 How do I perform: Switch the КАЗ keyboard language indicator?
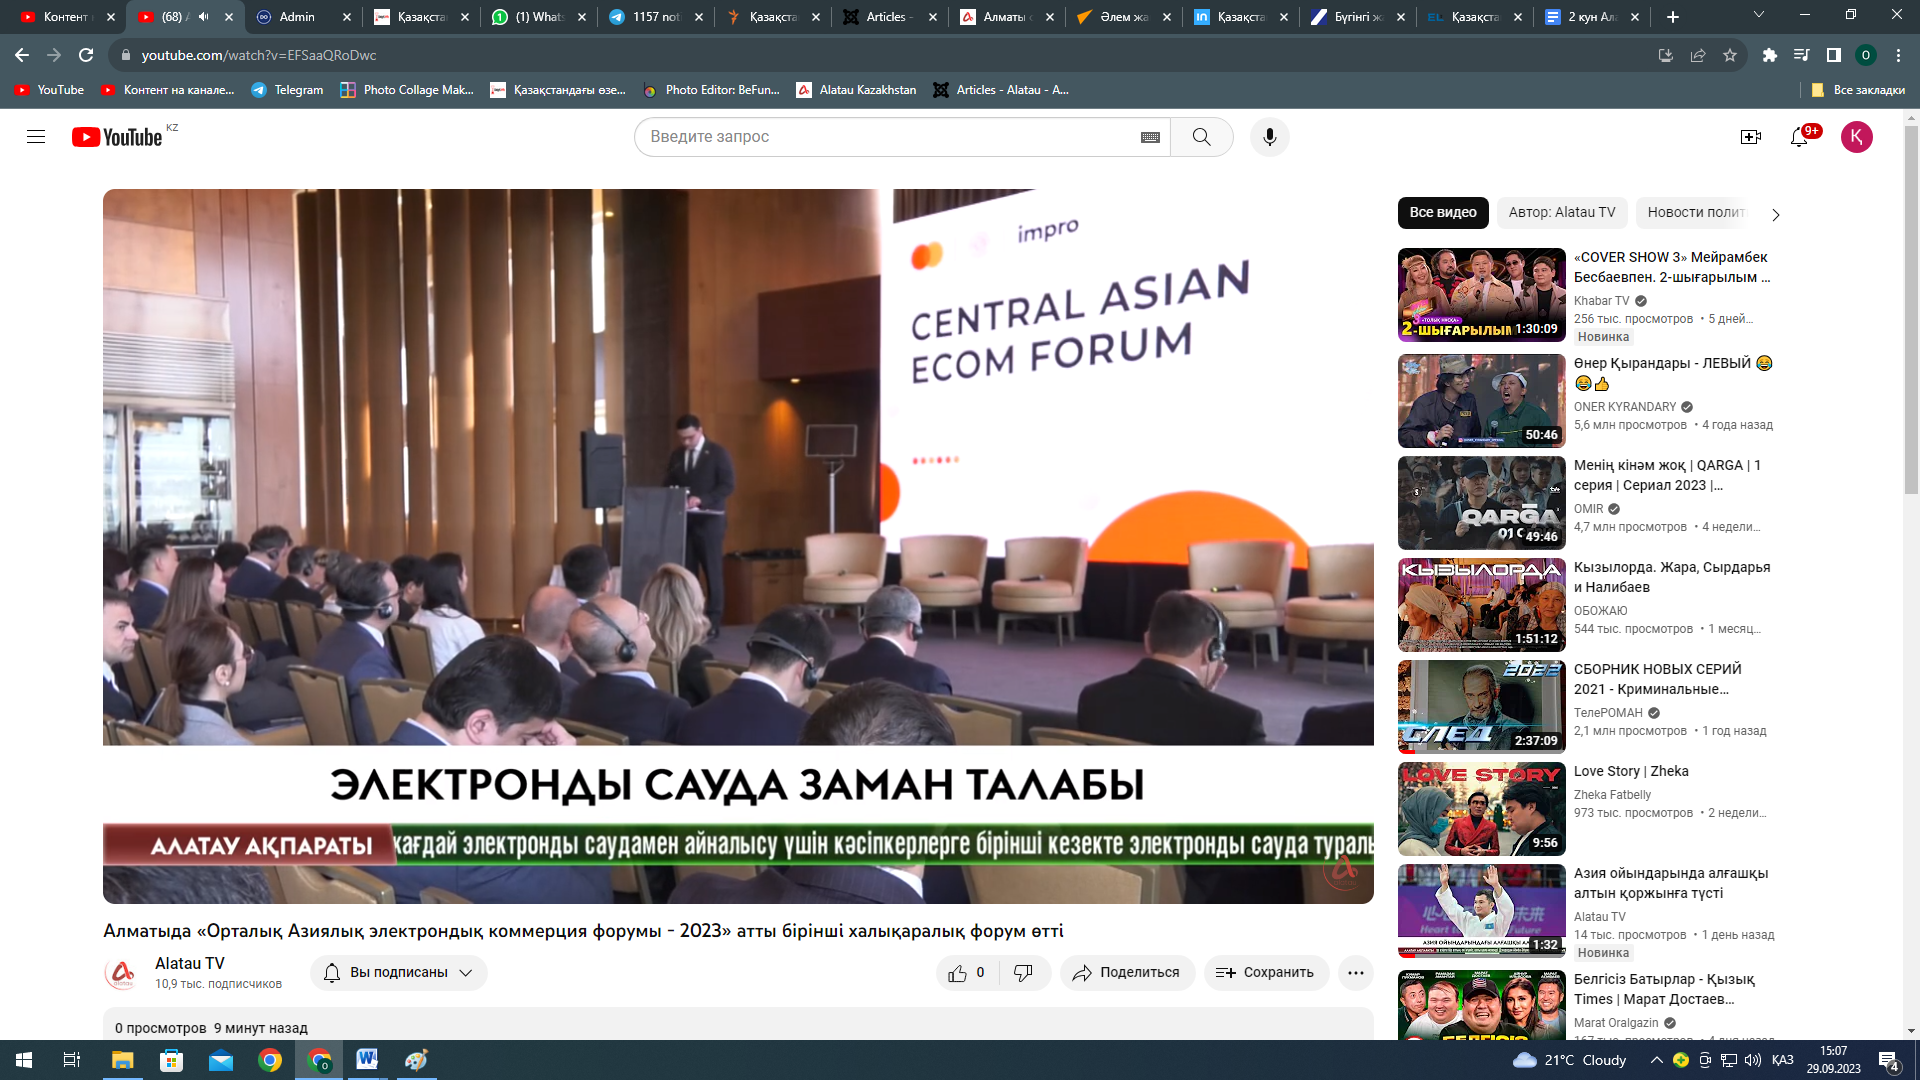tap(1782, 1060)
